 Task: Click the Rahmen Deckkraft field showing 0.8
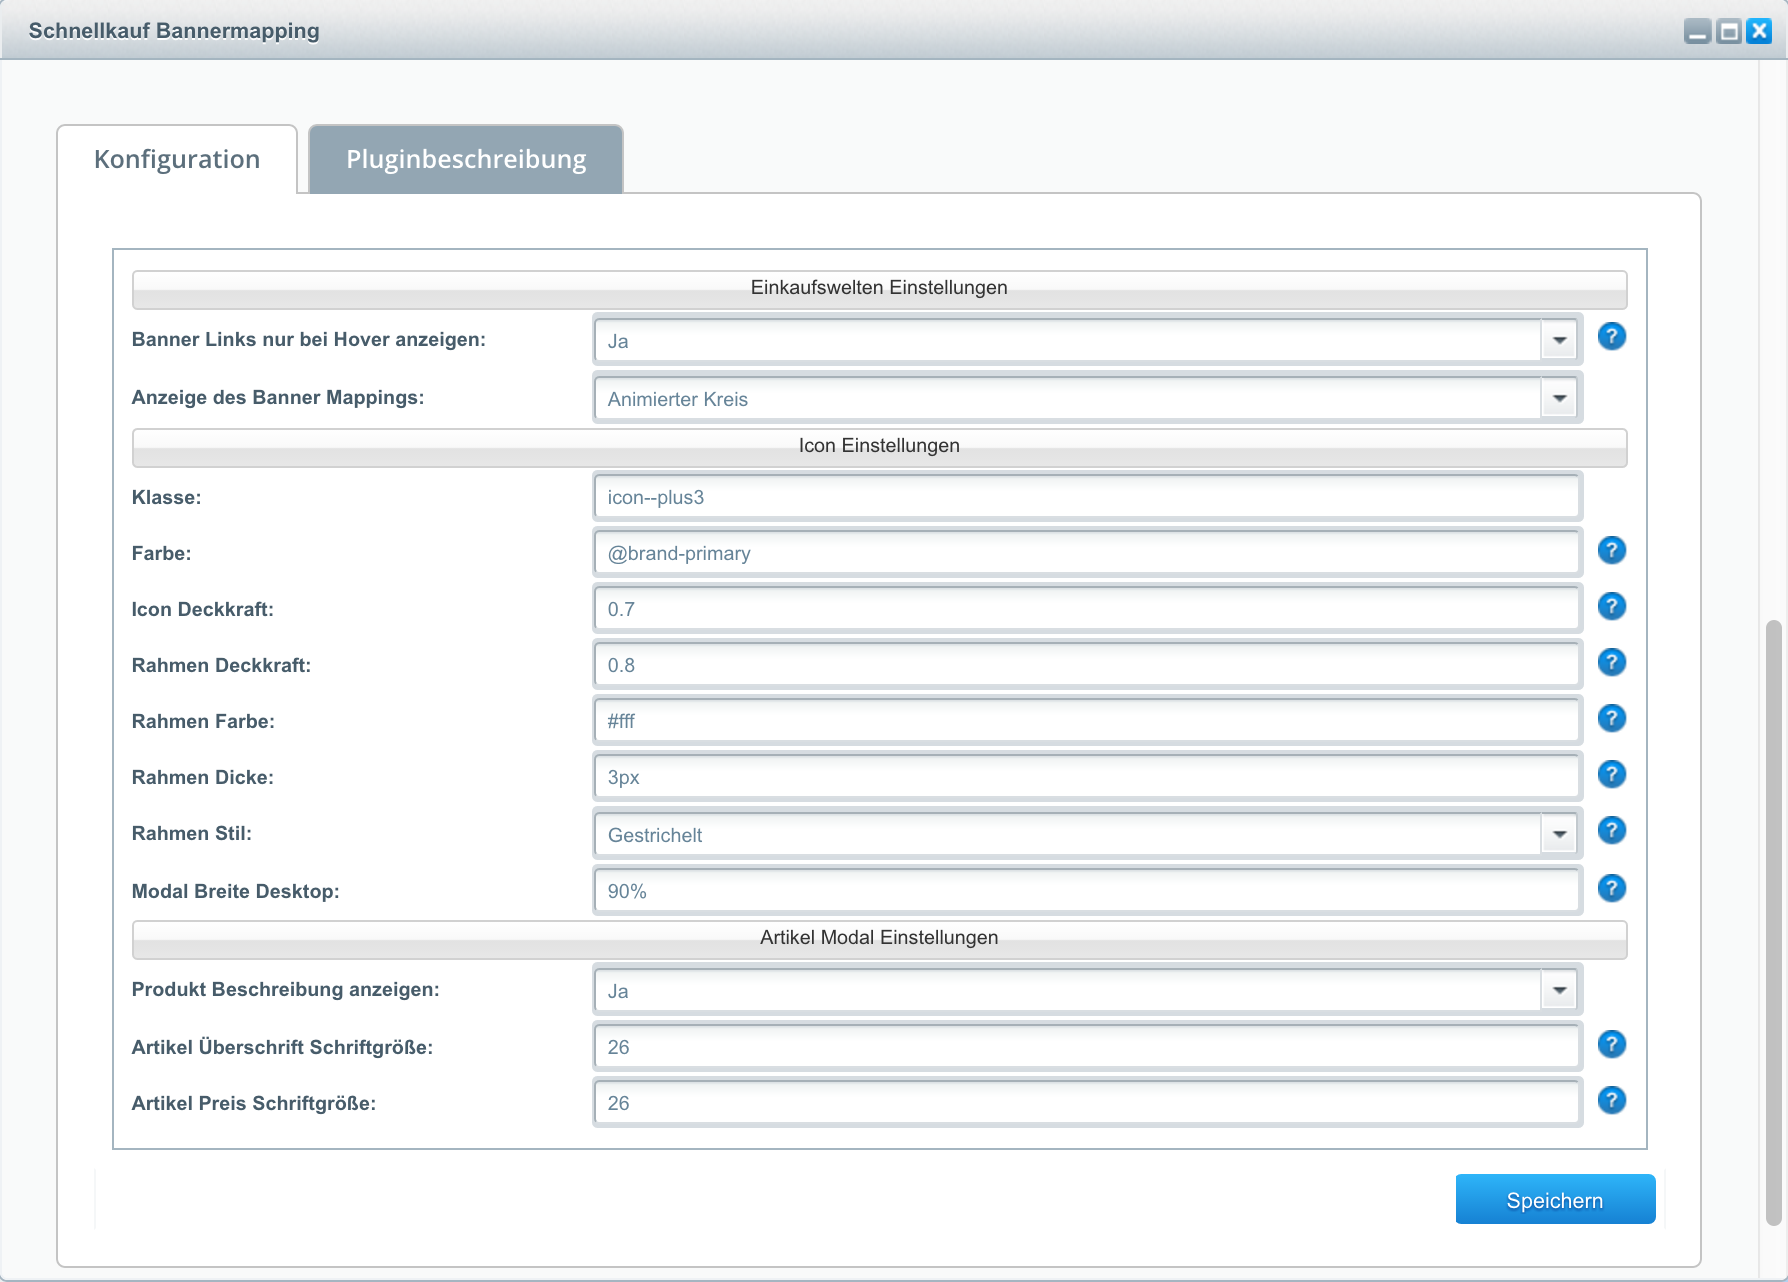(x=1087, y=665)
